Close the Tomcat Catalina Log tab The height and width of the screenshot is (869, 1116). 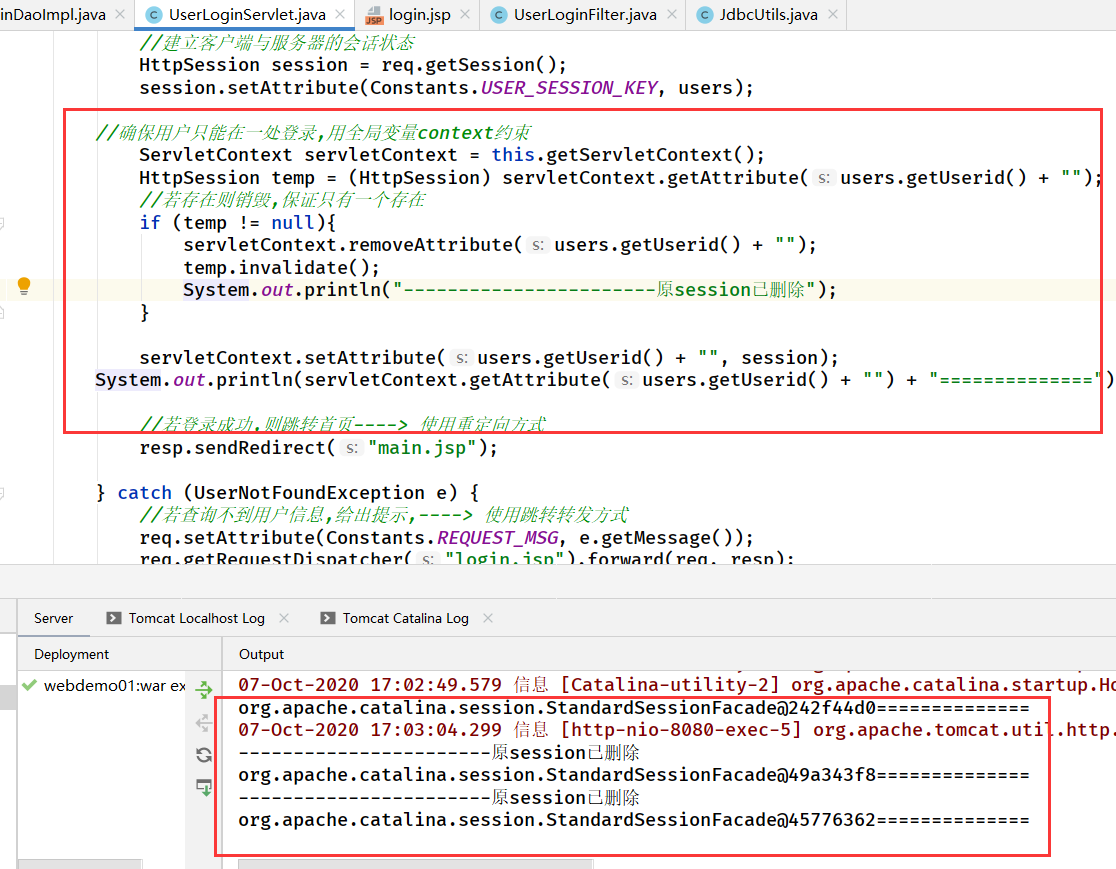pos(488,618)
